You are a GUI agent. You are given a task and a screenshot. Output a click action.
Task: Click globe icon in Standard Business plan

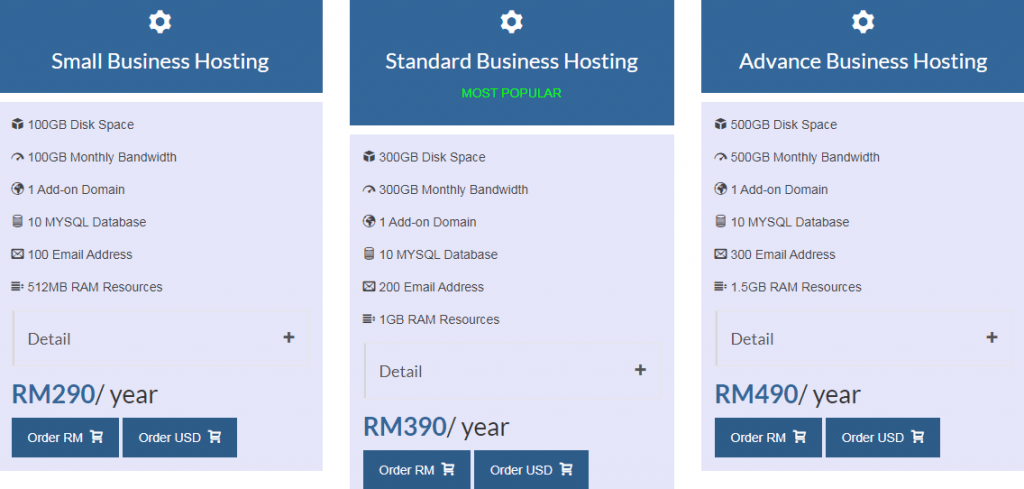point(369,222)
